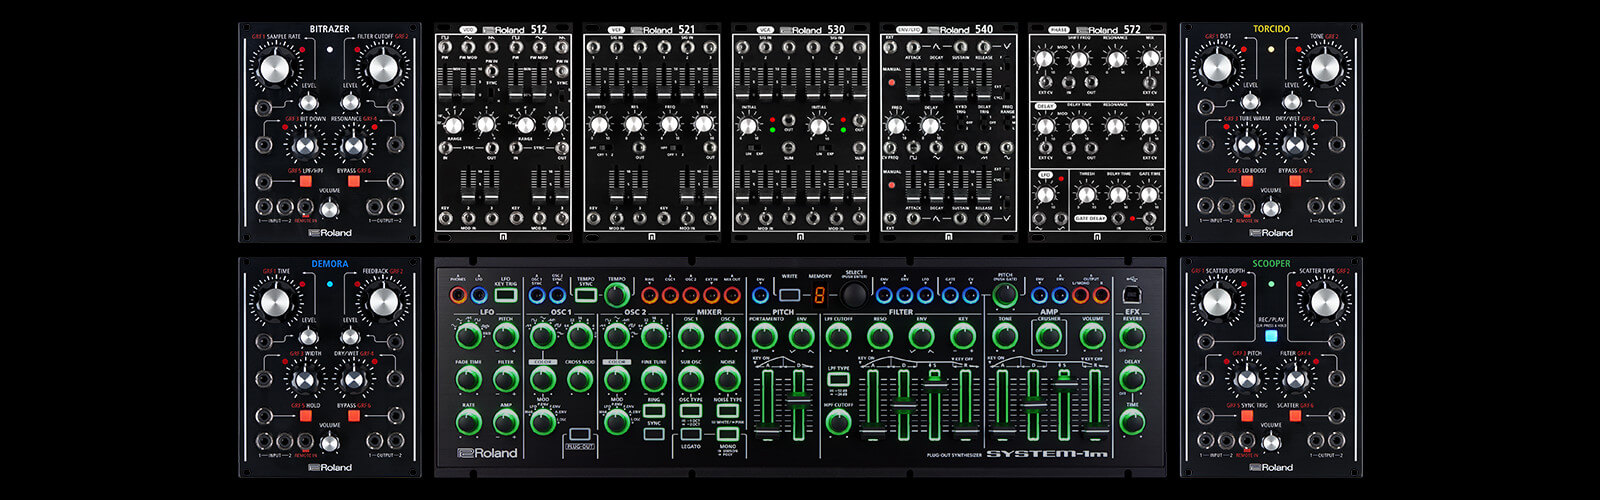
Task: Click the EFX DELAY knob
Action: 1132,379
